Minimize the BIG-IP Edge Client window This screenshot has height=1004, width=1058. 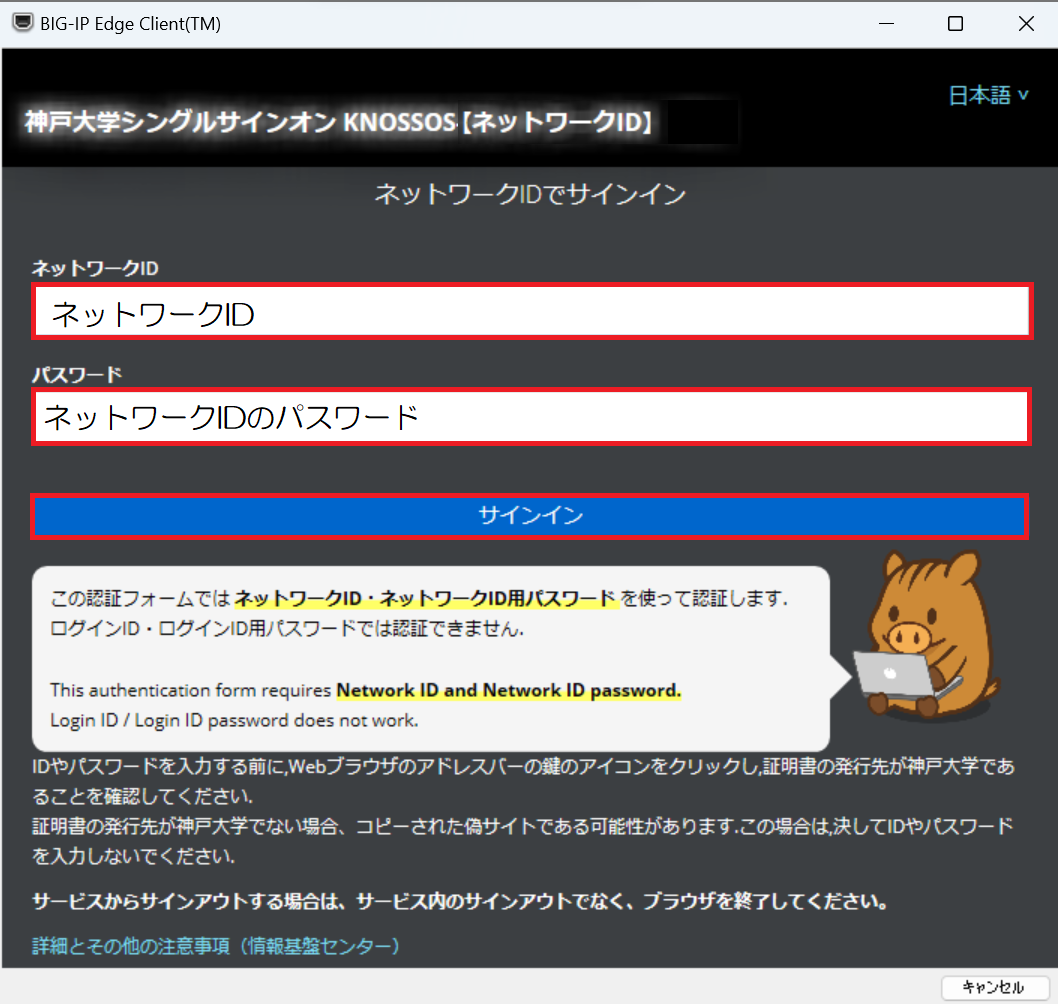click(887, 24)
